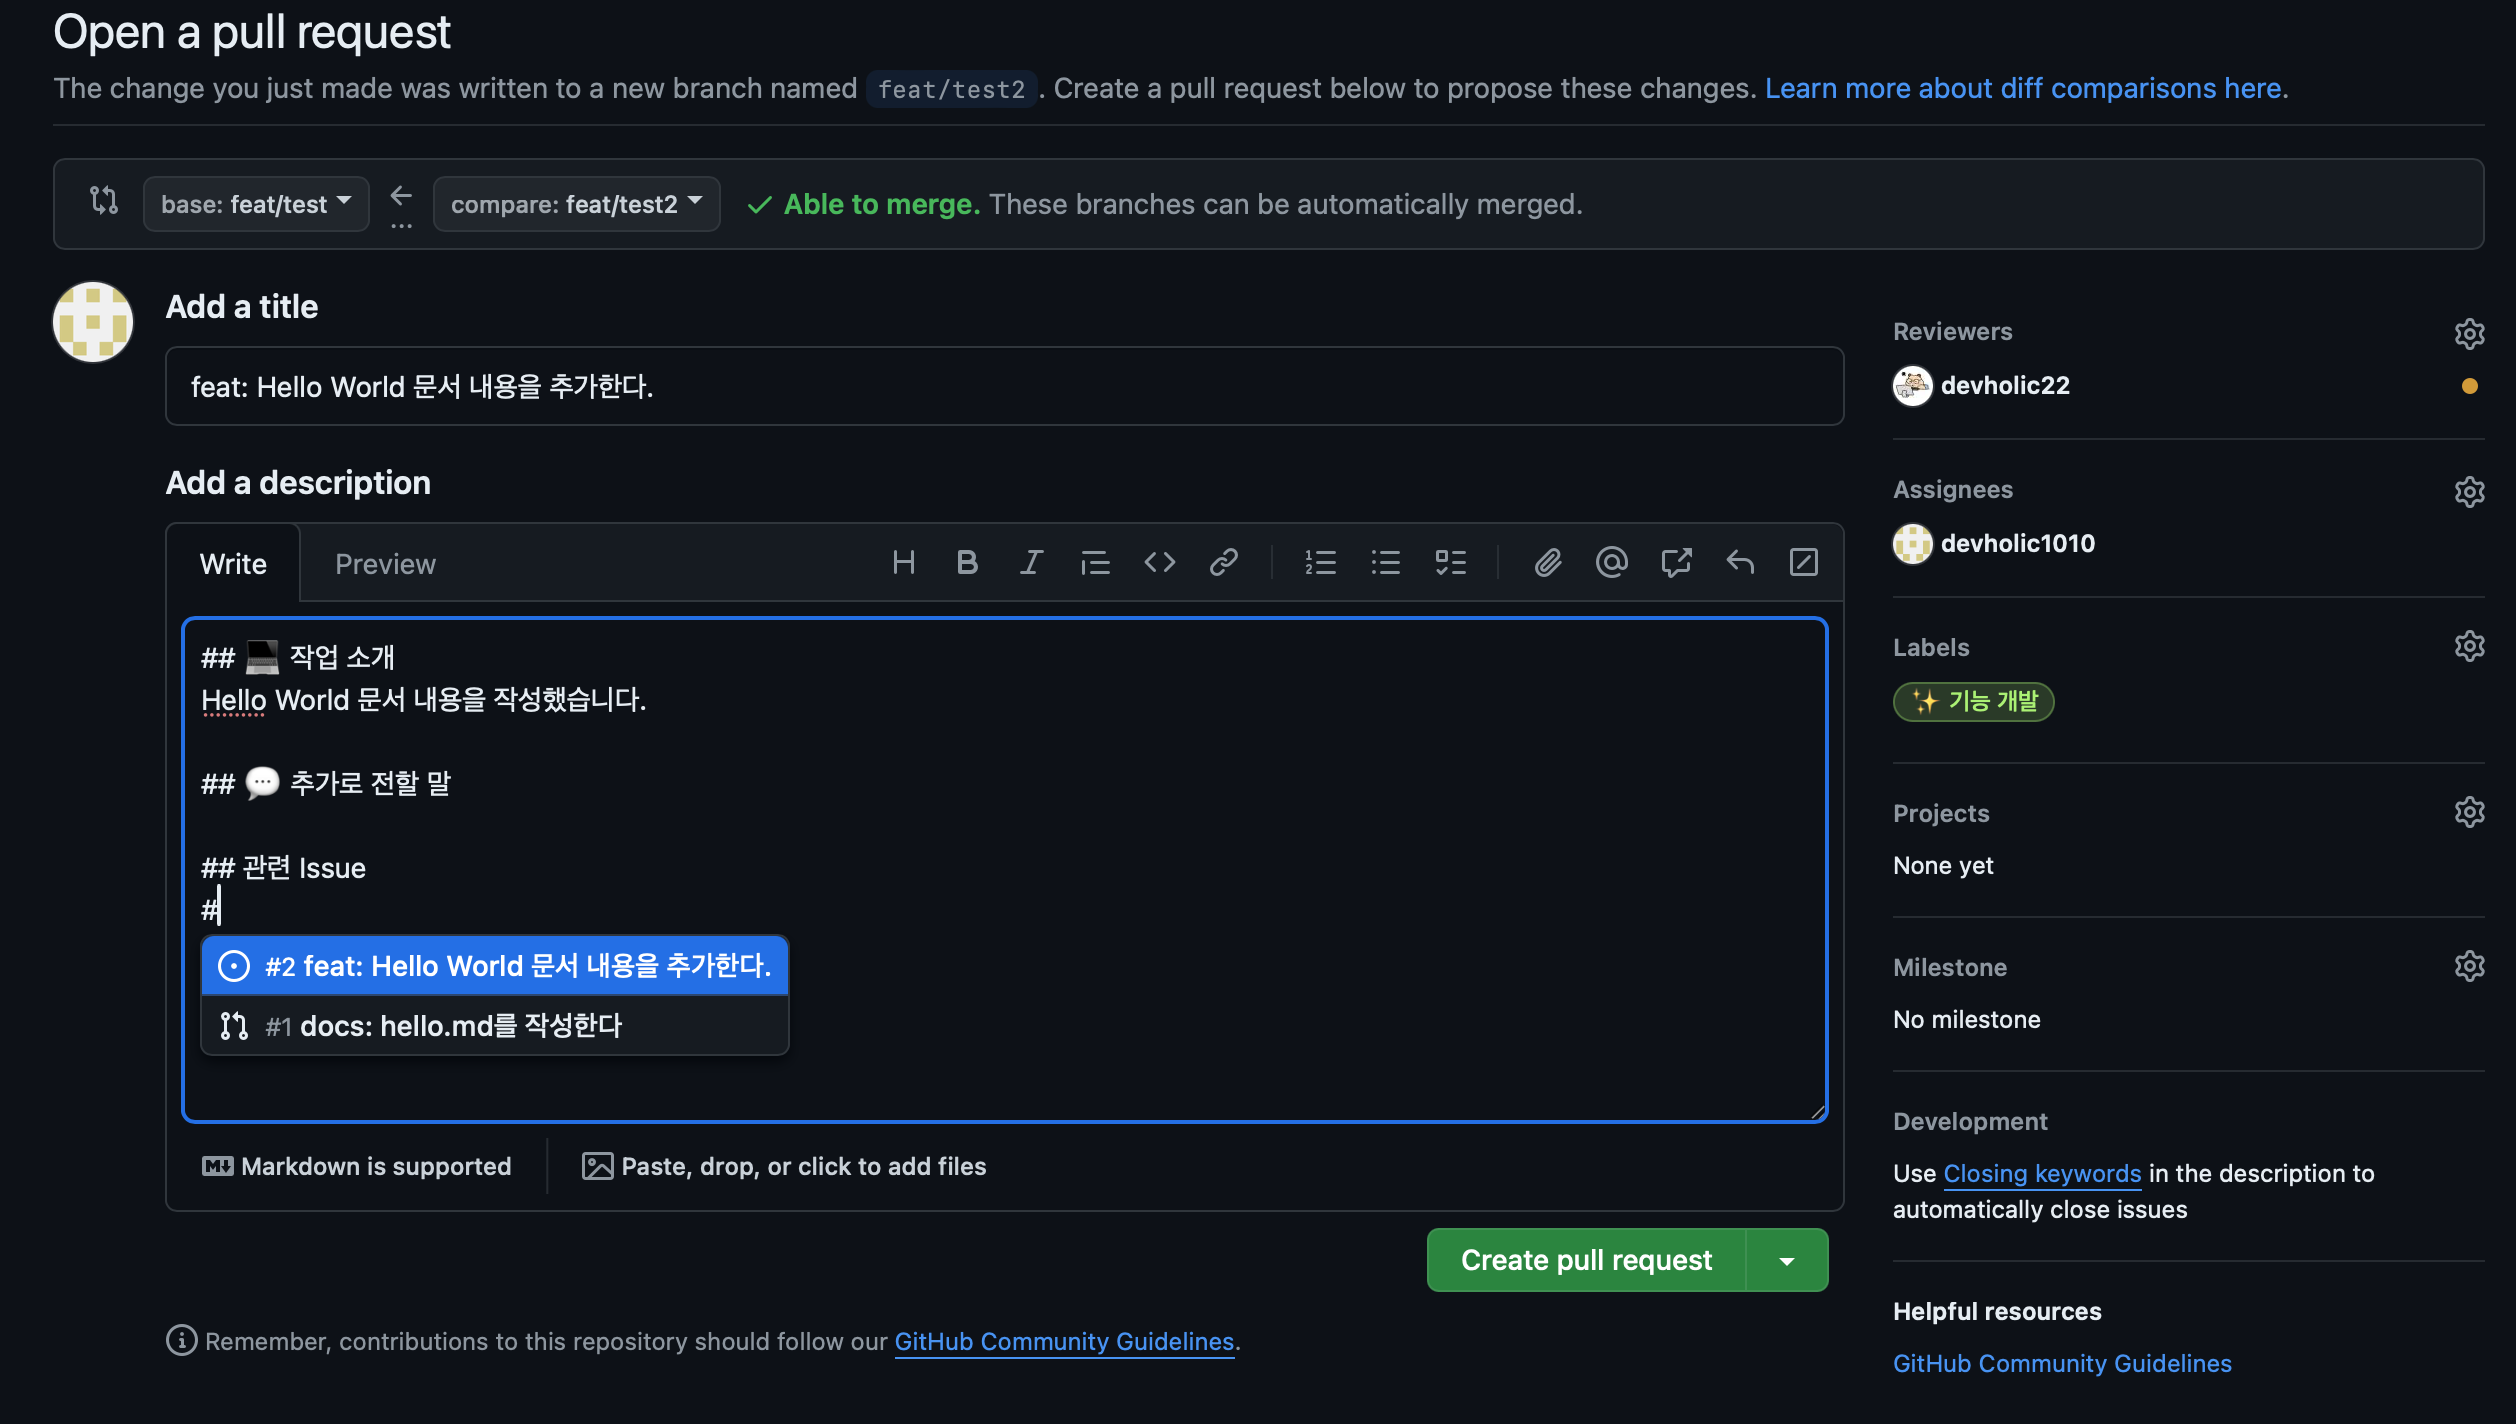Open the compare: feat/test2 branch dropdown
This screenshot has height=1424, width=2516.
576,204
